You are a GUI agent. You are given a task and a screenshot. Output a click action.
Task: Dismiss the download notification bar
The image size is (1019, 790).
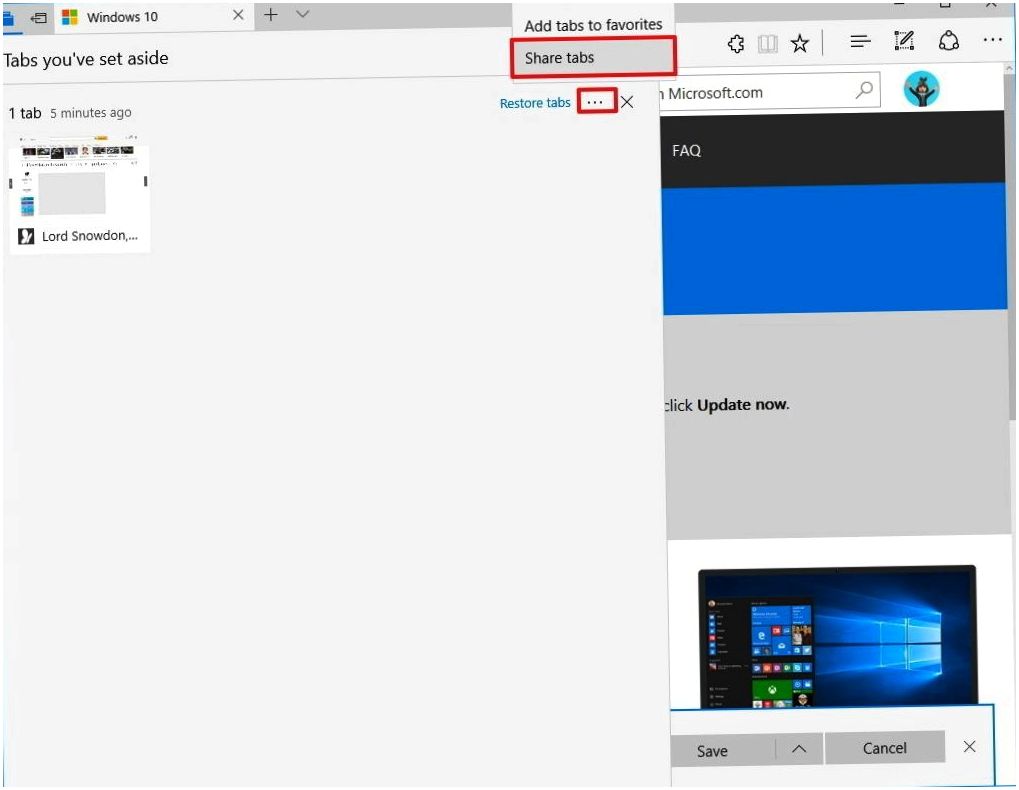(x=969, y=746)
